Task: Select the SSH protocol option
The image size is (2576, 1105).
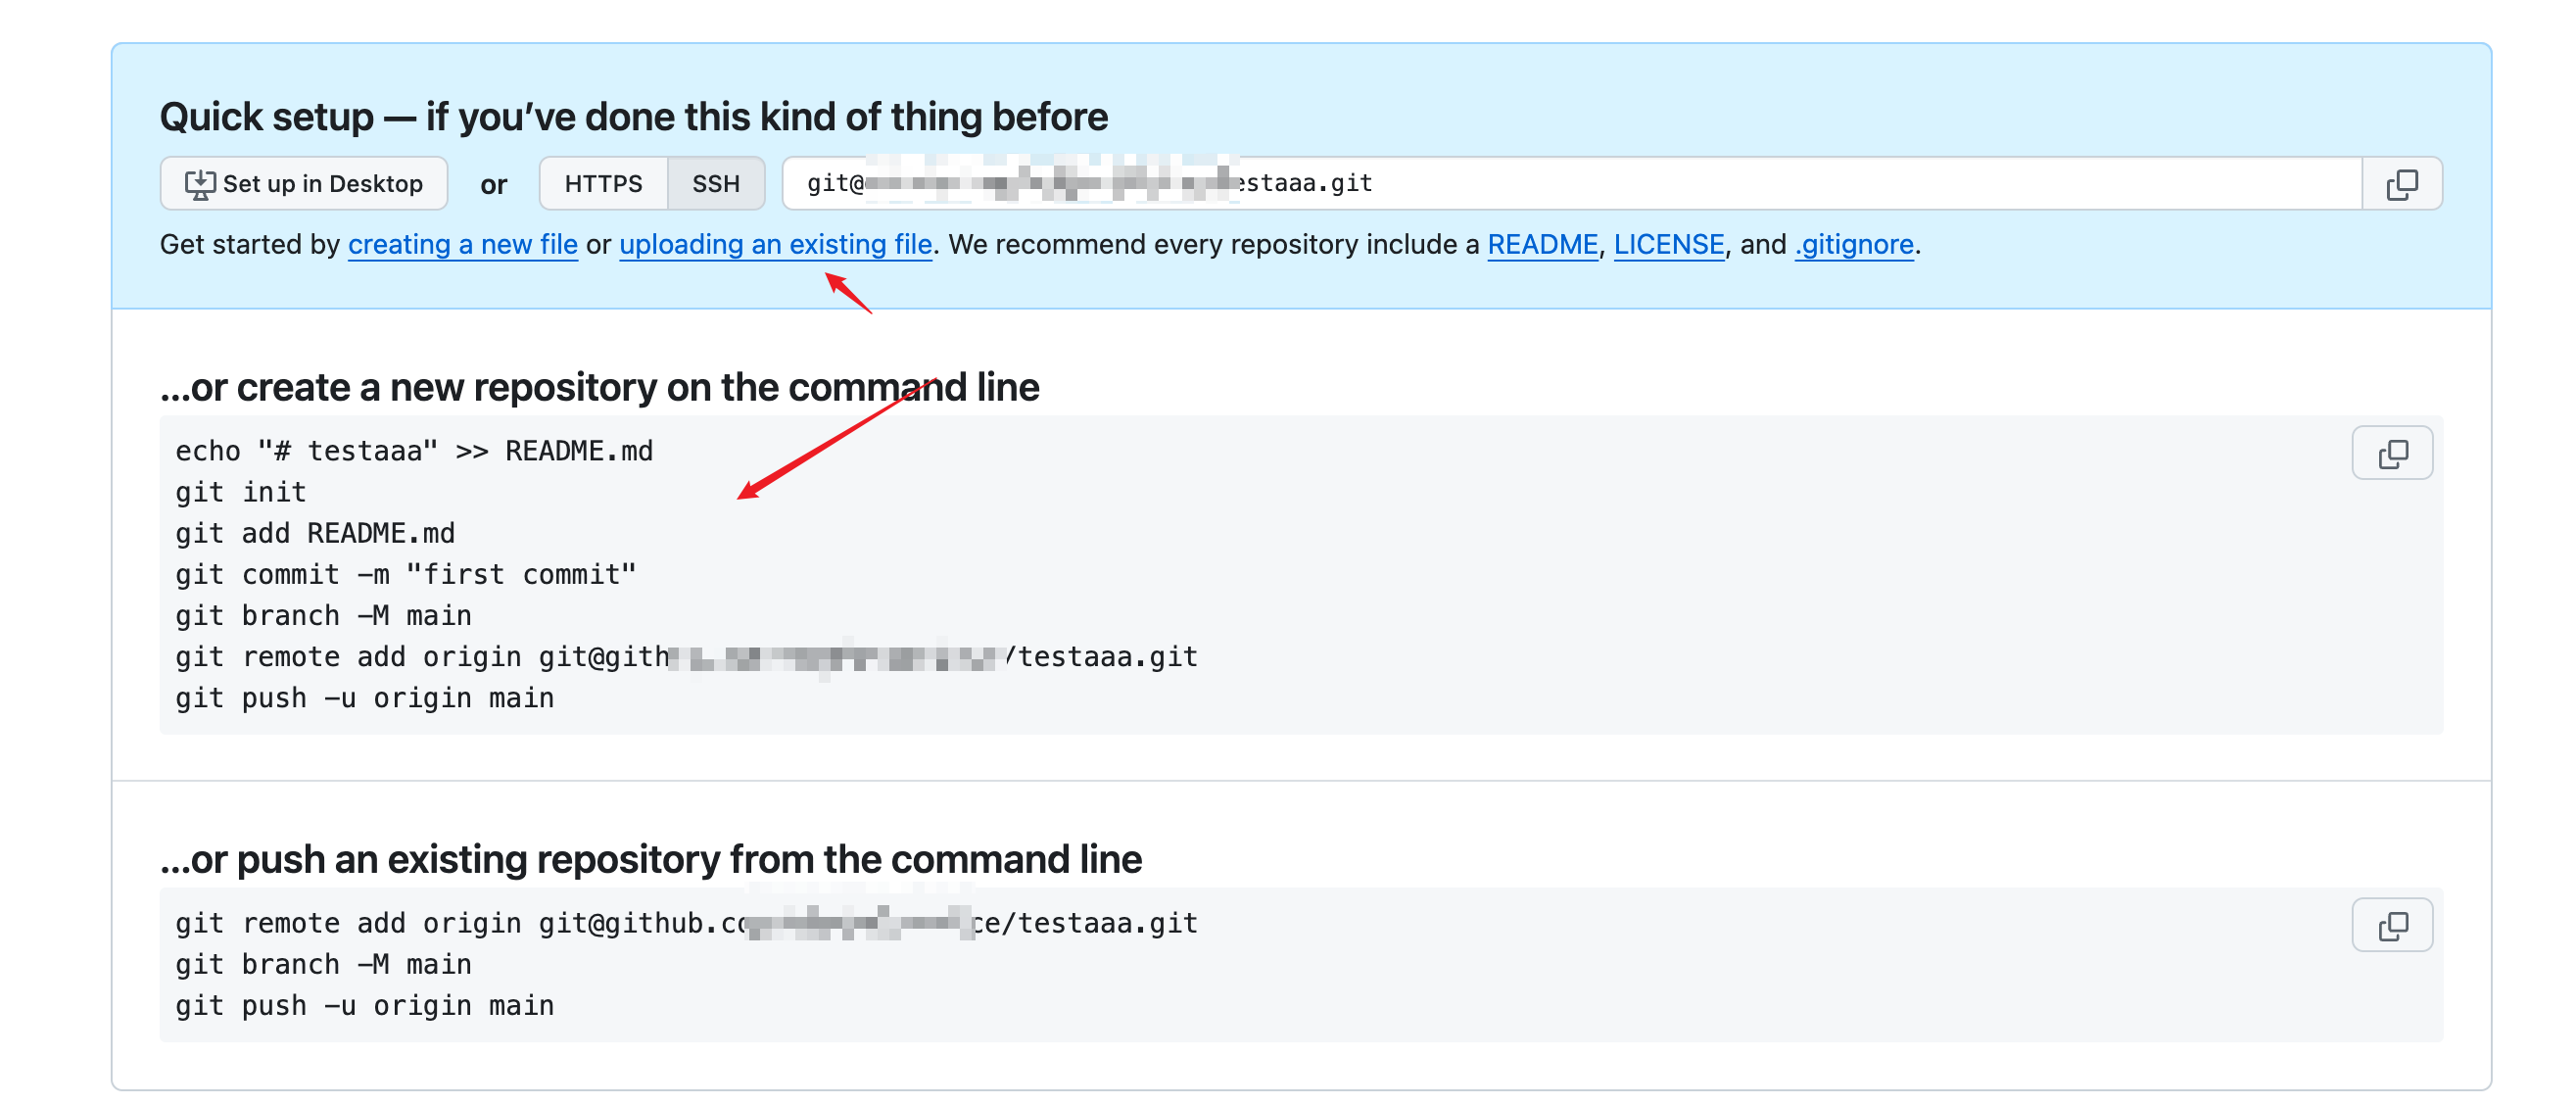Action: [x=716, y=184]
